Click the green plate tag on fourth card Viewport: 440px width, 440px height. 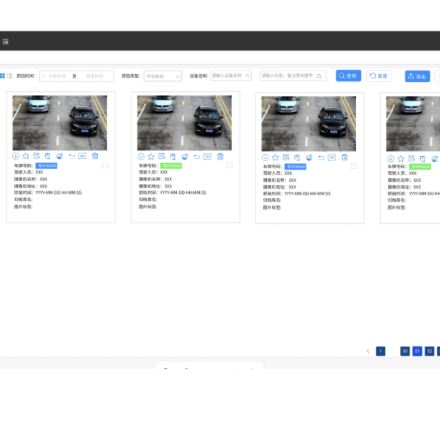pyautogui.click(x=420, y=166)
